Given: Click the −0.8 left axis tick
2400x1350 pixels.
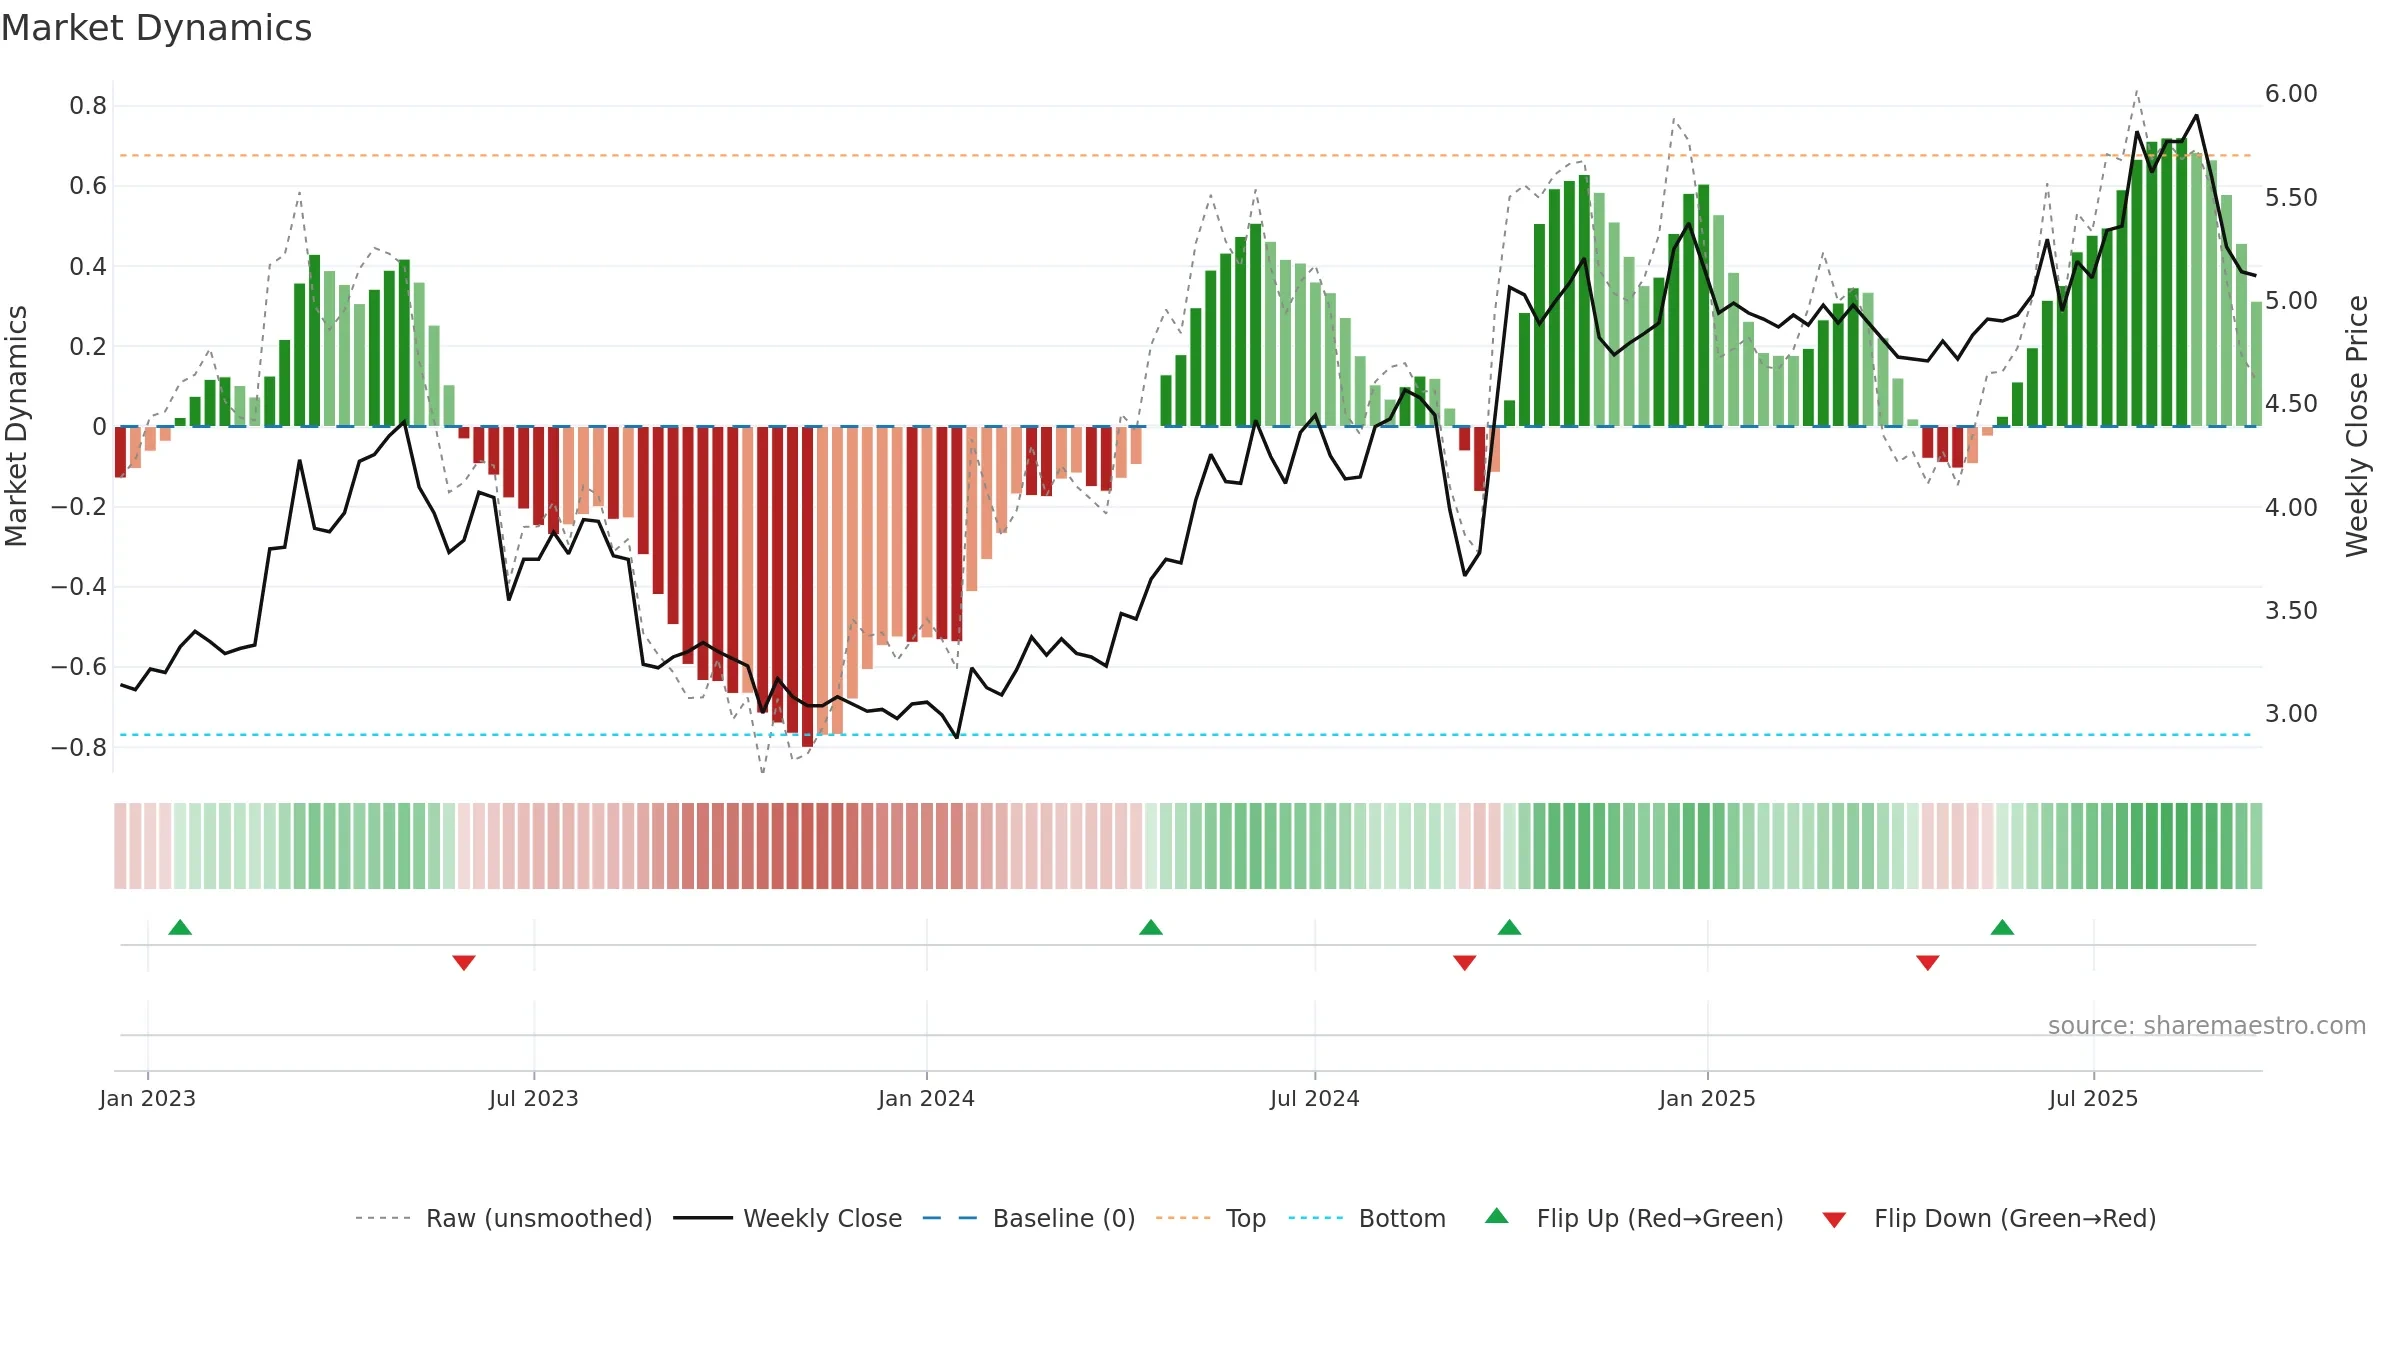Looking at the screenshot, I should coord(79,748).
